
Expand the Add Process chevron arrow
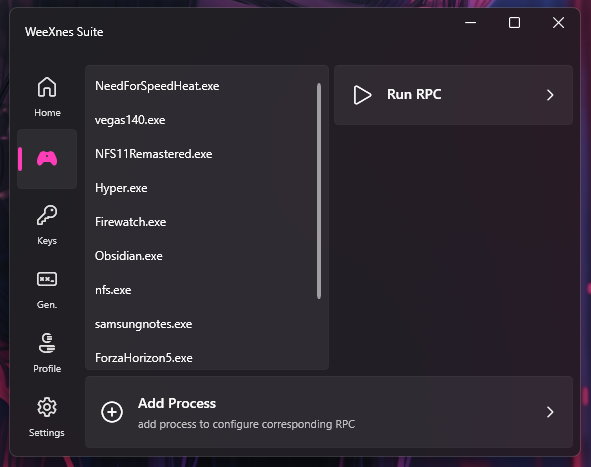coord(550,412)
